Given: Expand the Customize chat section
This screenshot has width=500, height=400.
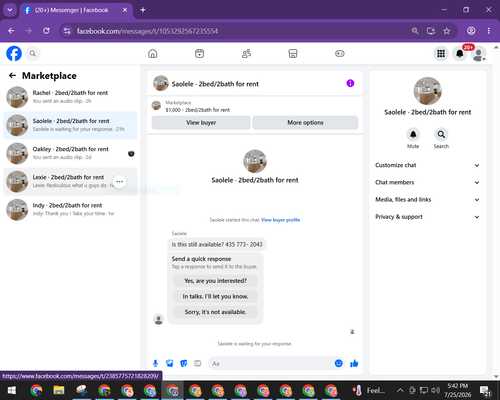Looking at the screenshot, I should [427, 165].
